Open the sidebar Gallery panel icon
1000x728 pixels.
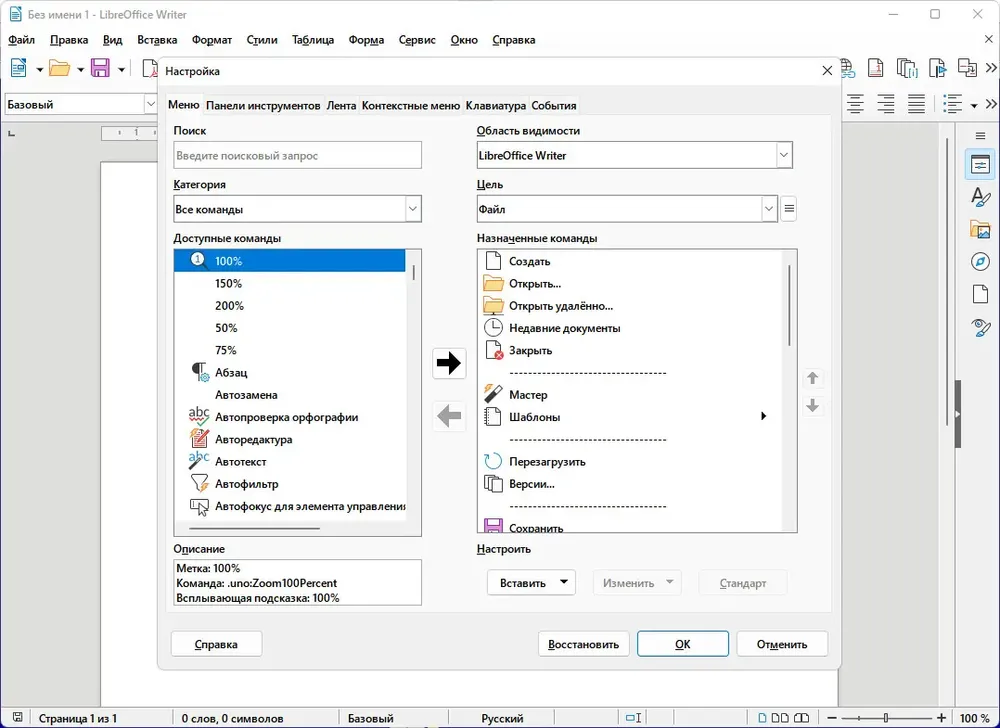point(980,229)
